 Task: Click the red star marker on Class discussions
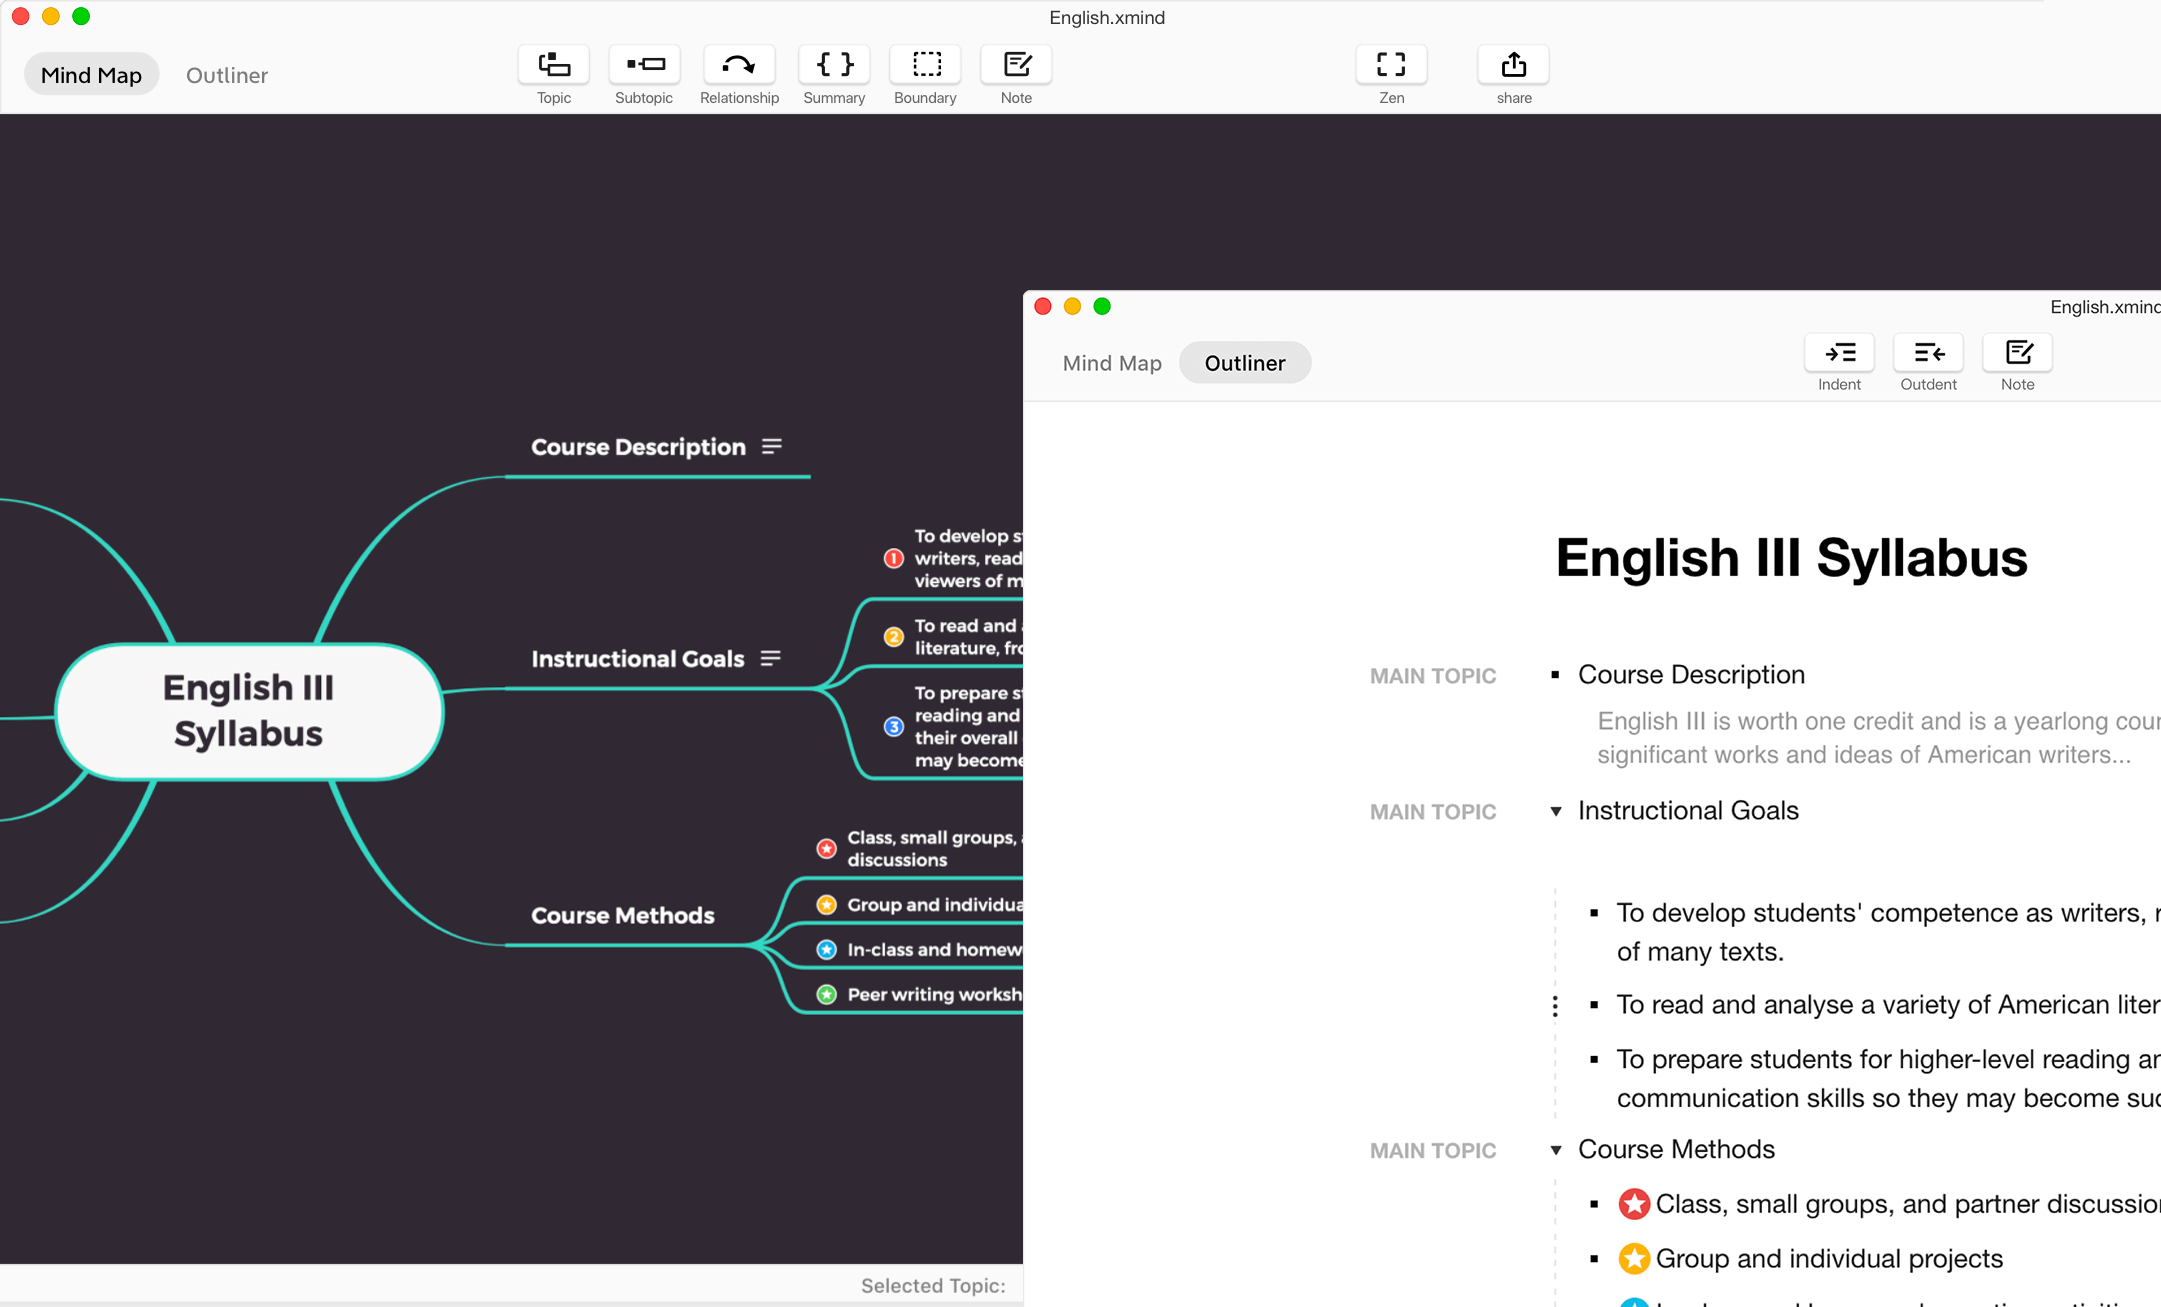pyautogui.click(x=826, y=849)
